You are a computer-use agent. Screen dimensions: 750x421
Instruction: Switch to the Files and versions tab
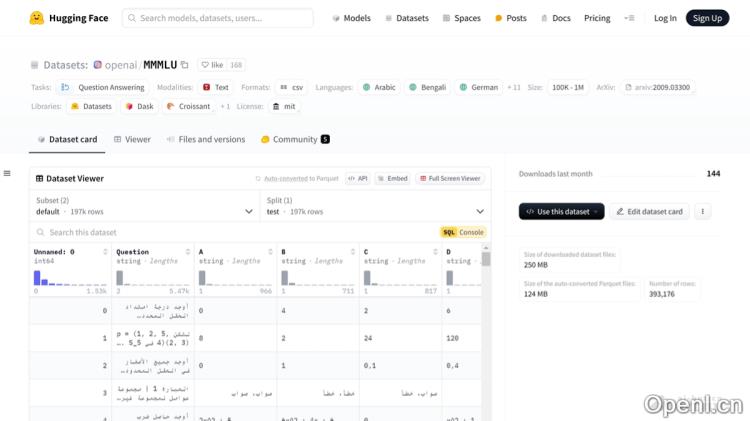coord(206,140)
